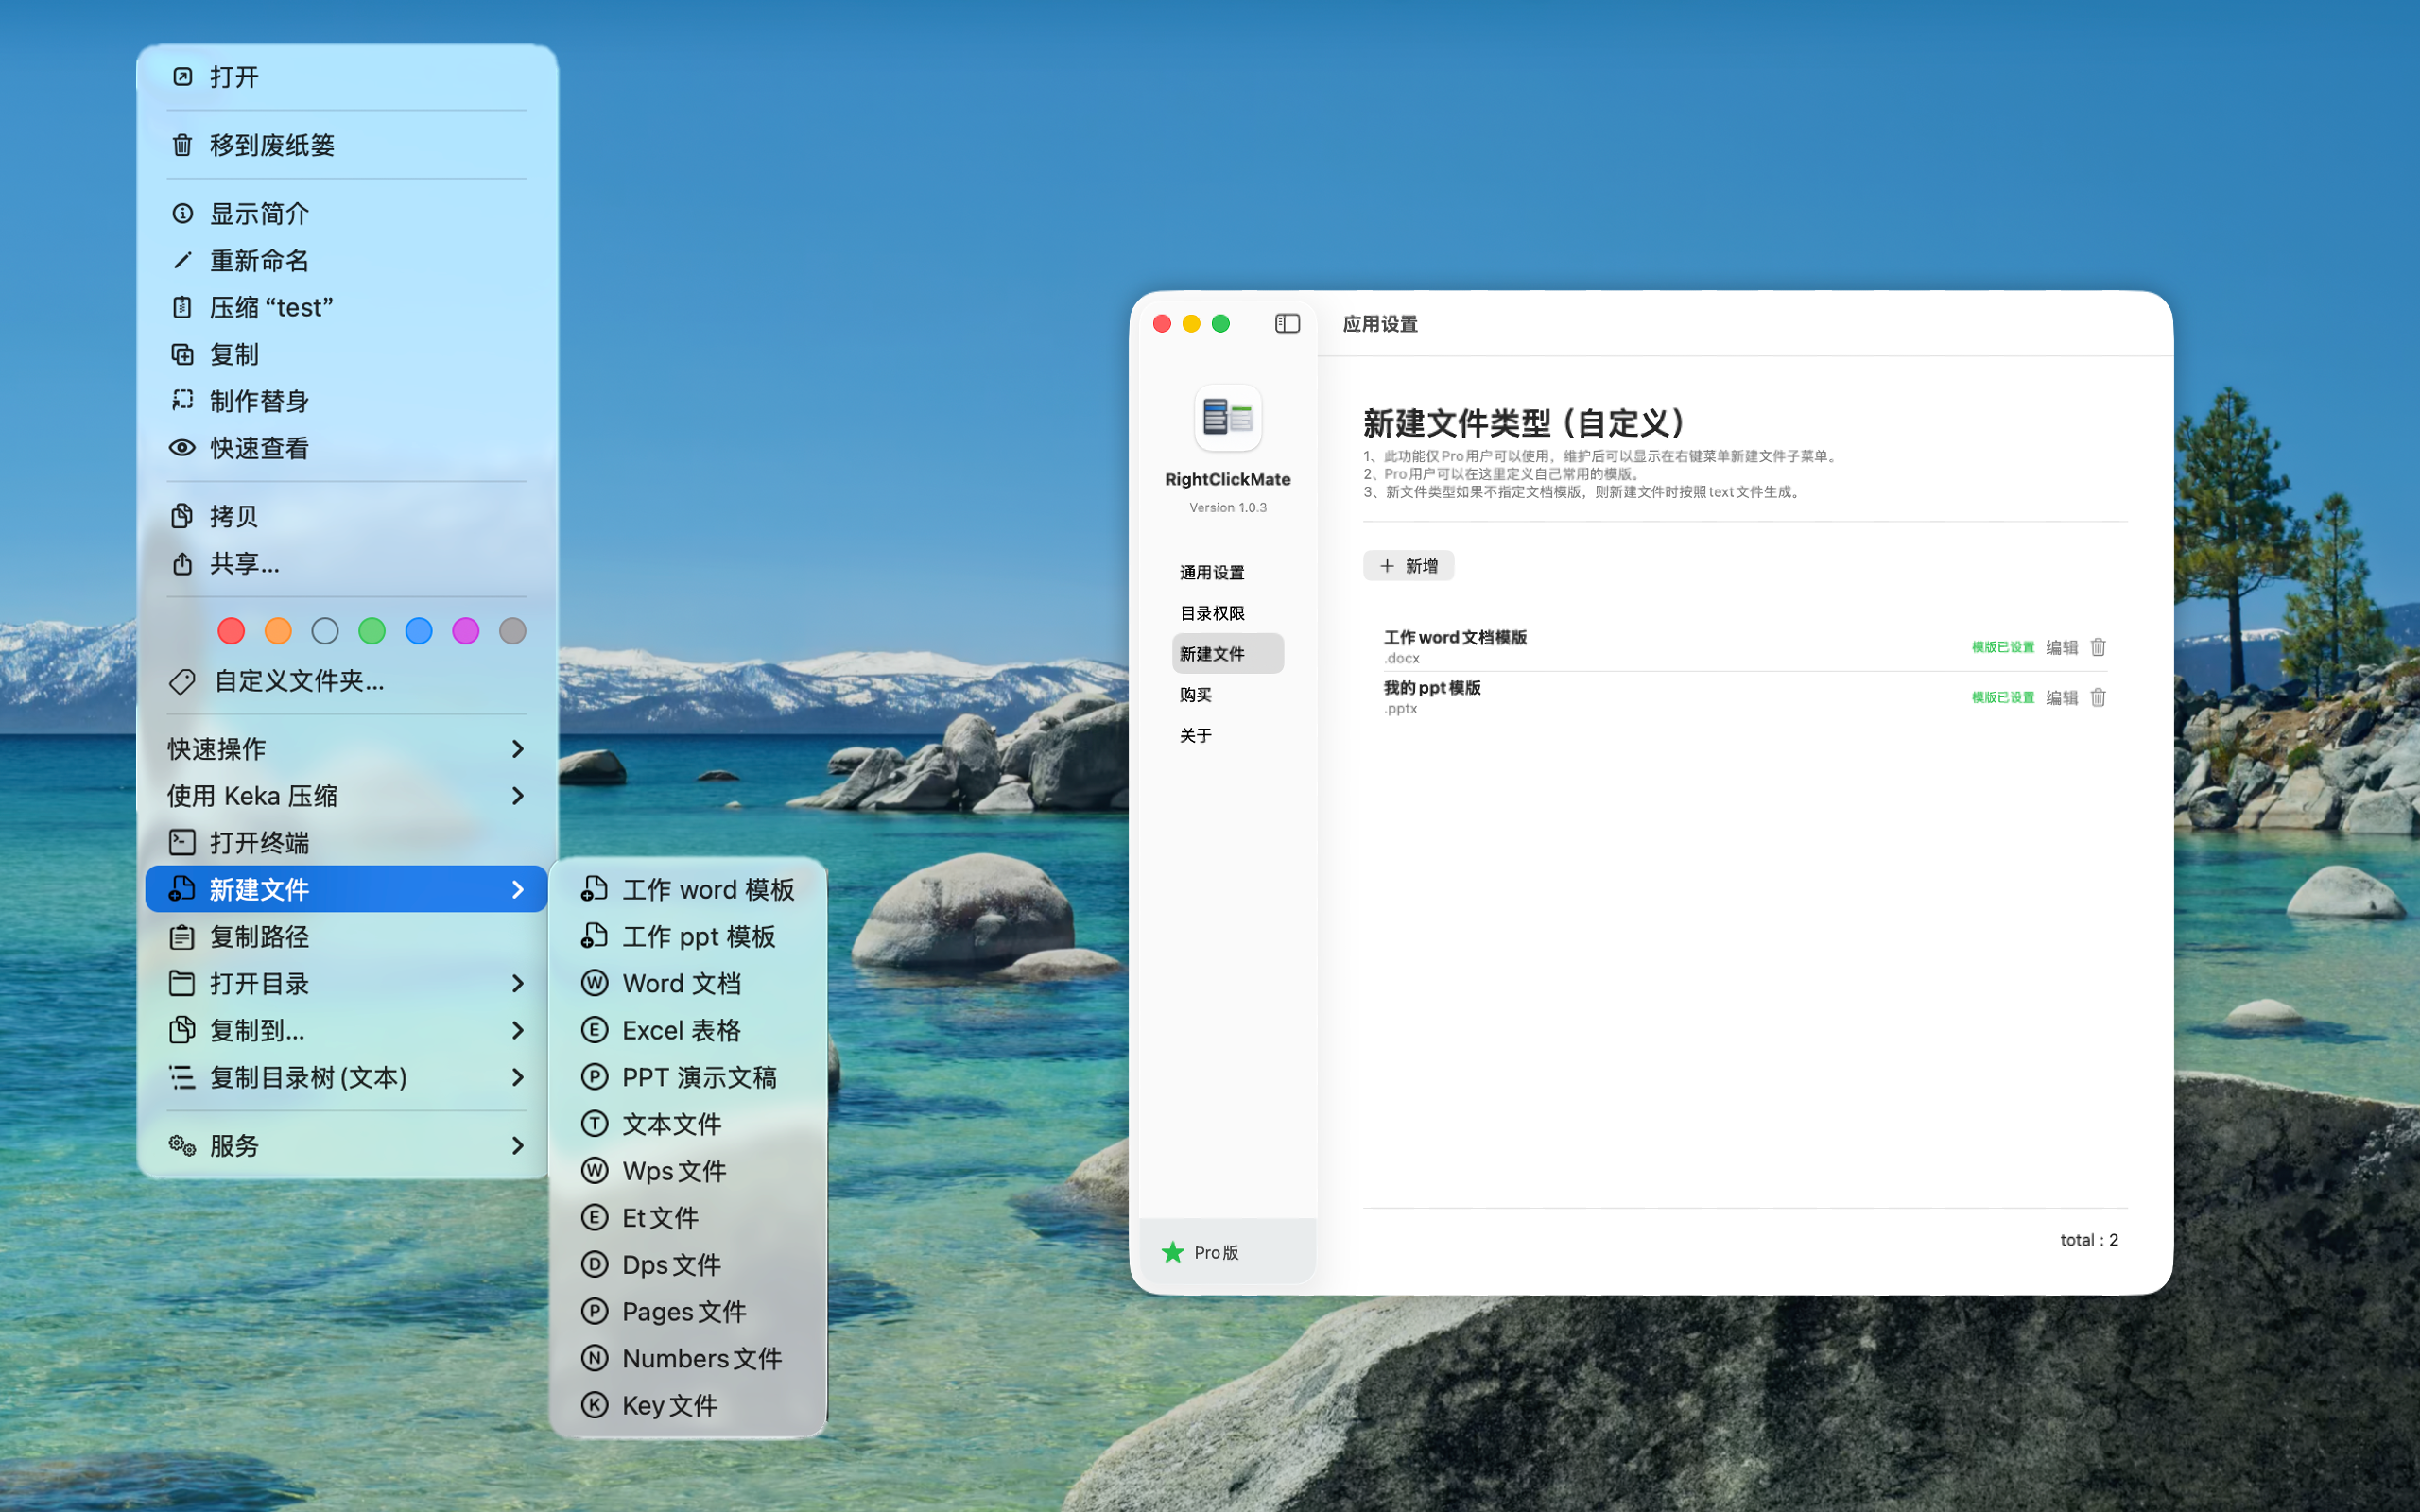Image resolution: width=2420 pixels, height=1512 pixels.
Task: Click the Pro 版 star icon
Action: (x=1173, y=1252)
